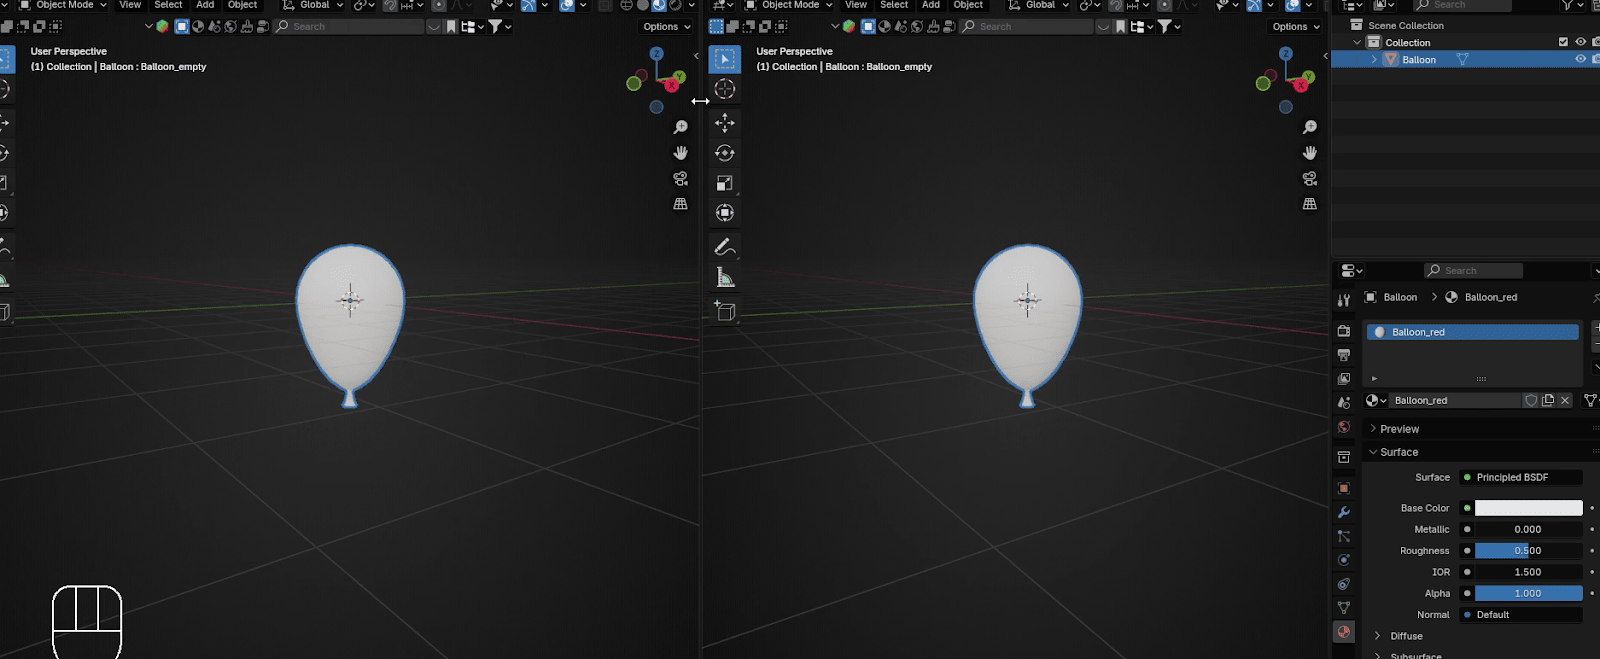The image size is (1600, 659).
Task: Toggle the Collection exclude checkbox
Action: [x=1563, y=42]
